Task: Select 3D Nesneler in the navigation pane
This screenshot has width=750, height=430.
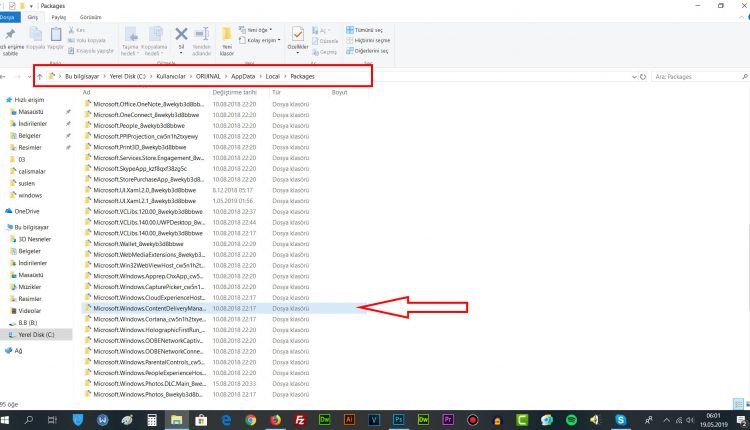Action: (34, 239)
